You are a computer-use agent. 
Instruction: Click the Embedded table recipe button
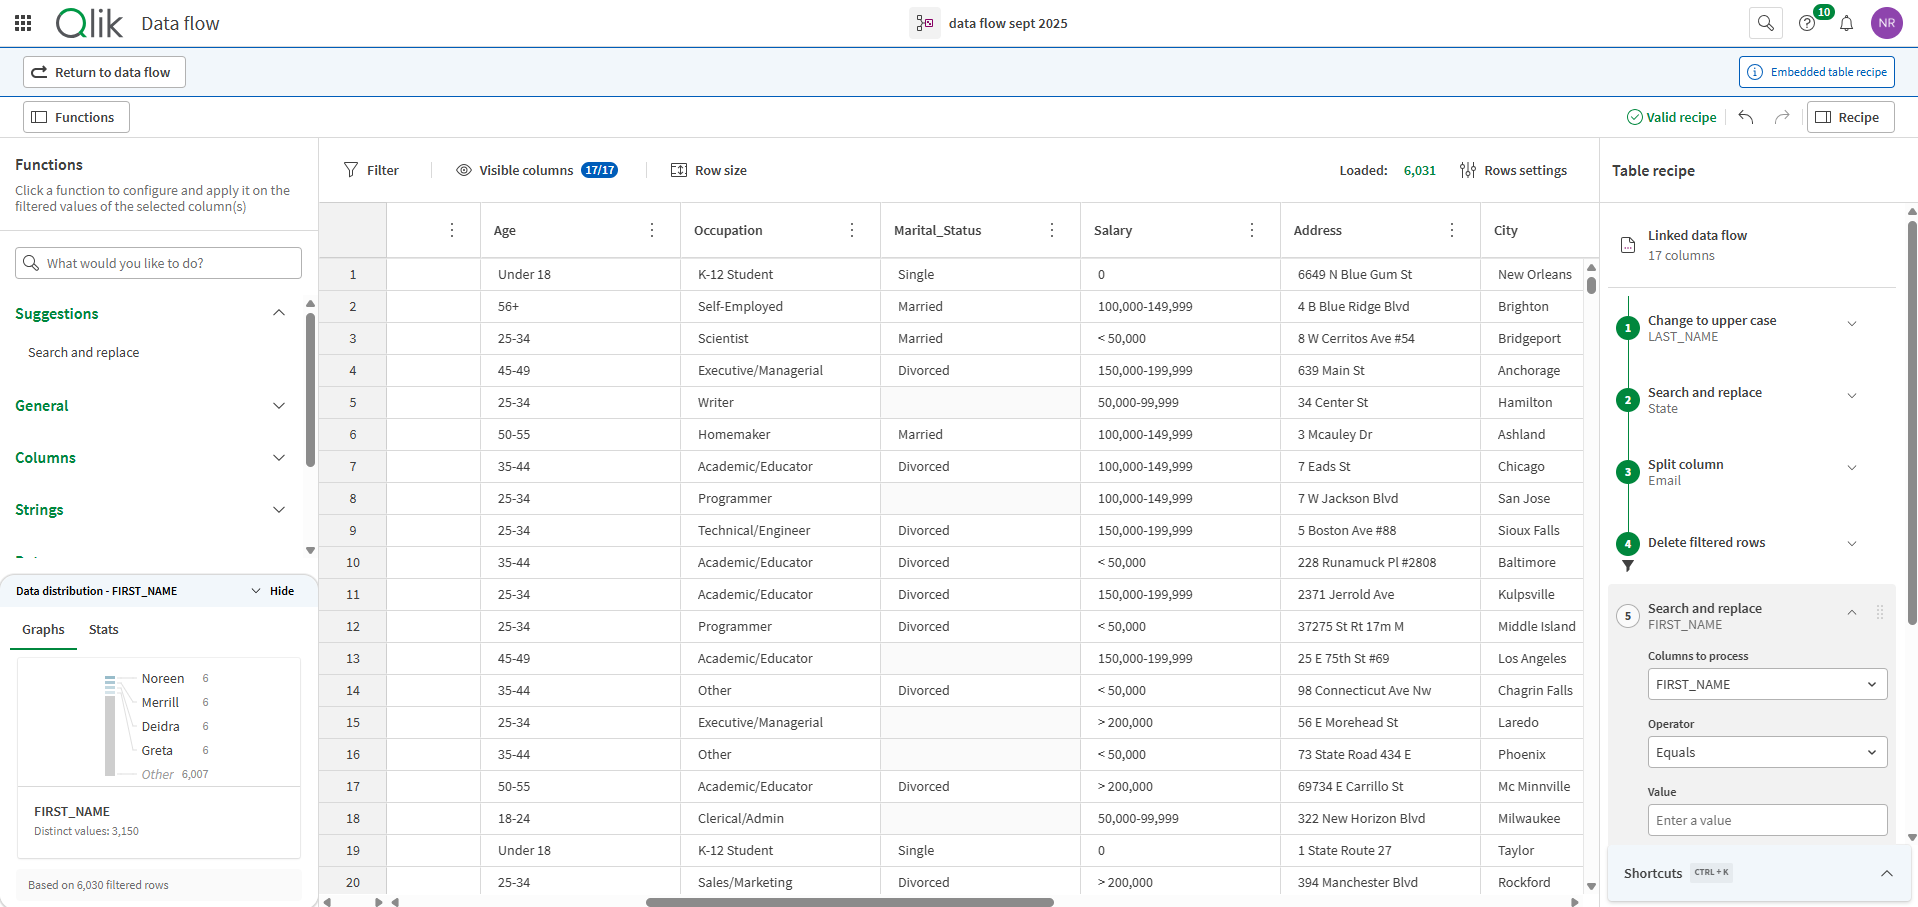point(1816,72)
